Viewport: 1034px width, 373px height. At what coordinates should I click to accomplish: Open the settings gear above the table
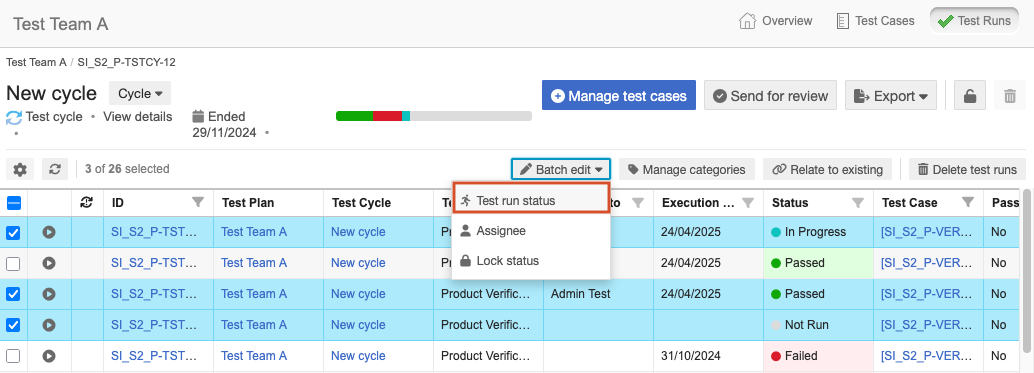(20, 169)
